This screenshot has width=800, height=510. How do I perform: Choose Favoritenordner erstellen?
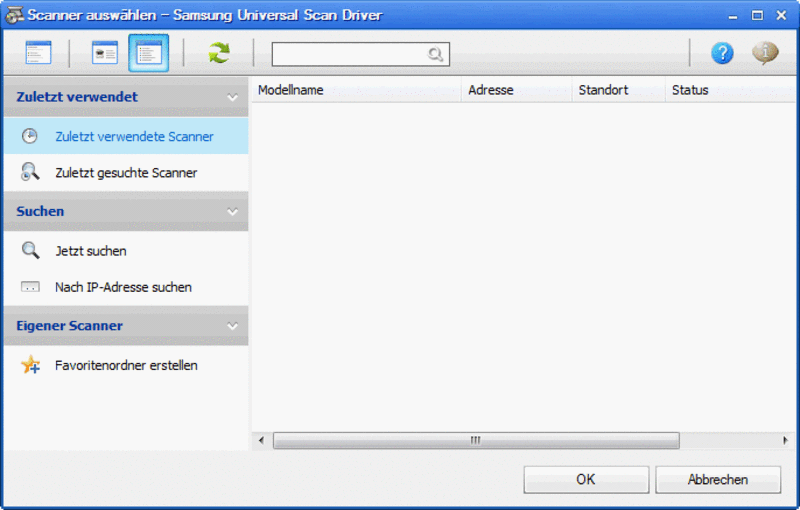(126, 365)
